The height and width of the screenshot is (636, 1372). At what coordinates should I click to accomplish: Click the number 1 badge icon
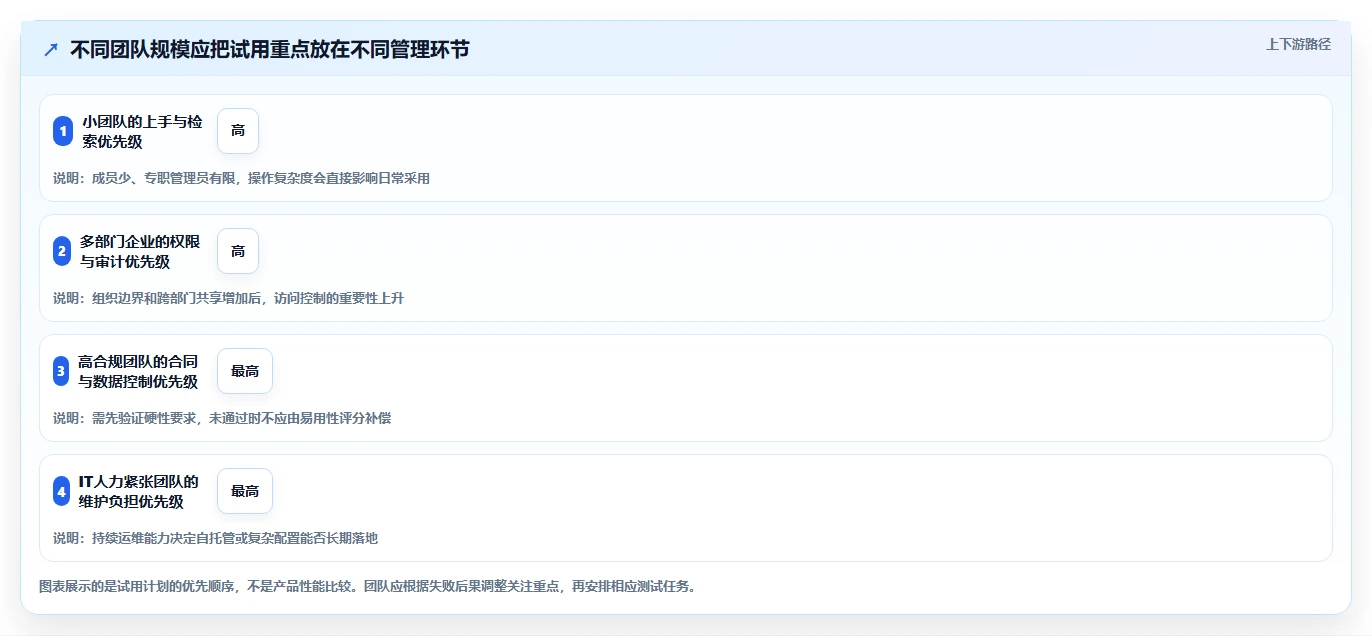(x=63, y=131)
